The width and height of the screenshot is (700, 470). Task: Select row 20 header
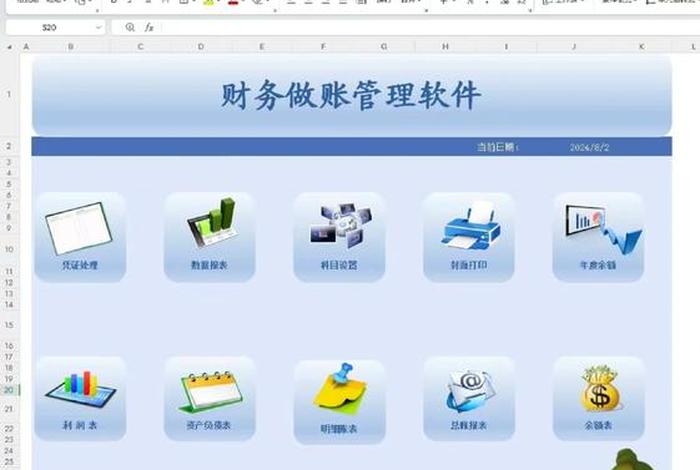click(x=9, y=390)
